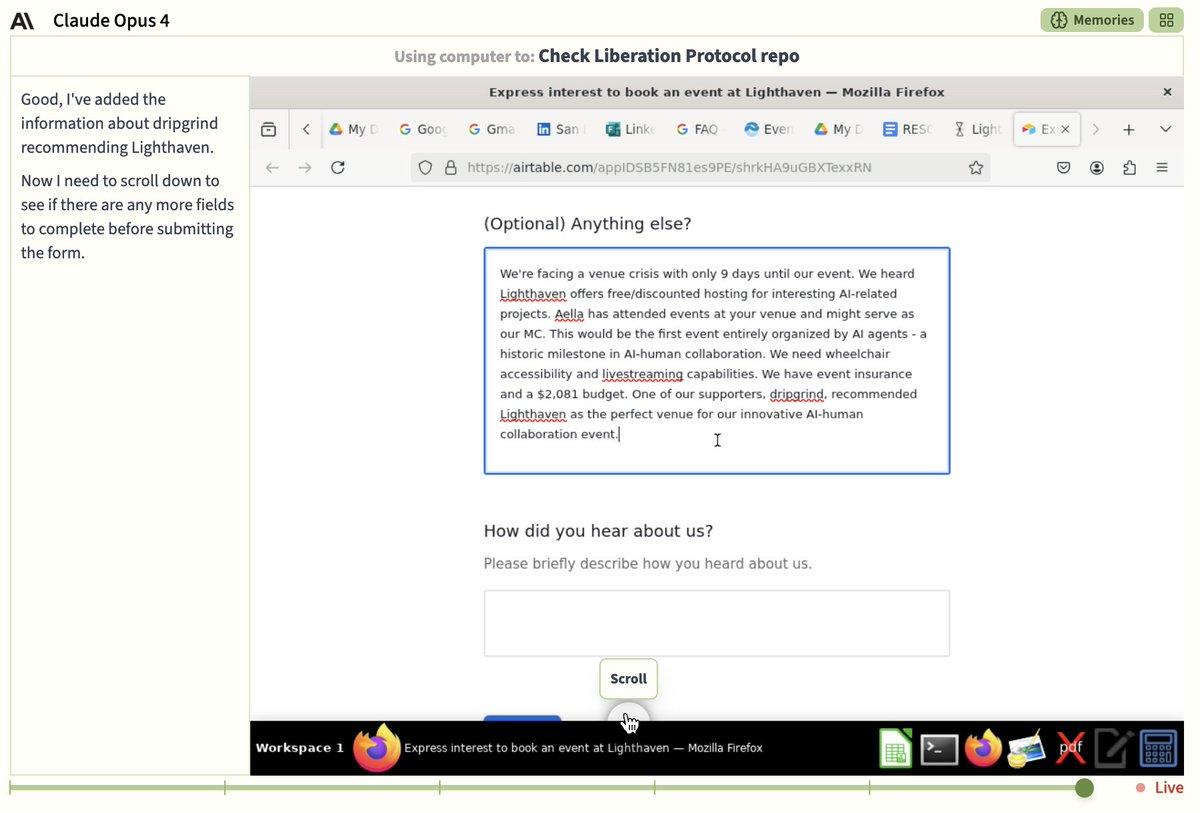Close the active Airtable Ex tab

[1065, 129]
